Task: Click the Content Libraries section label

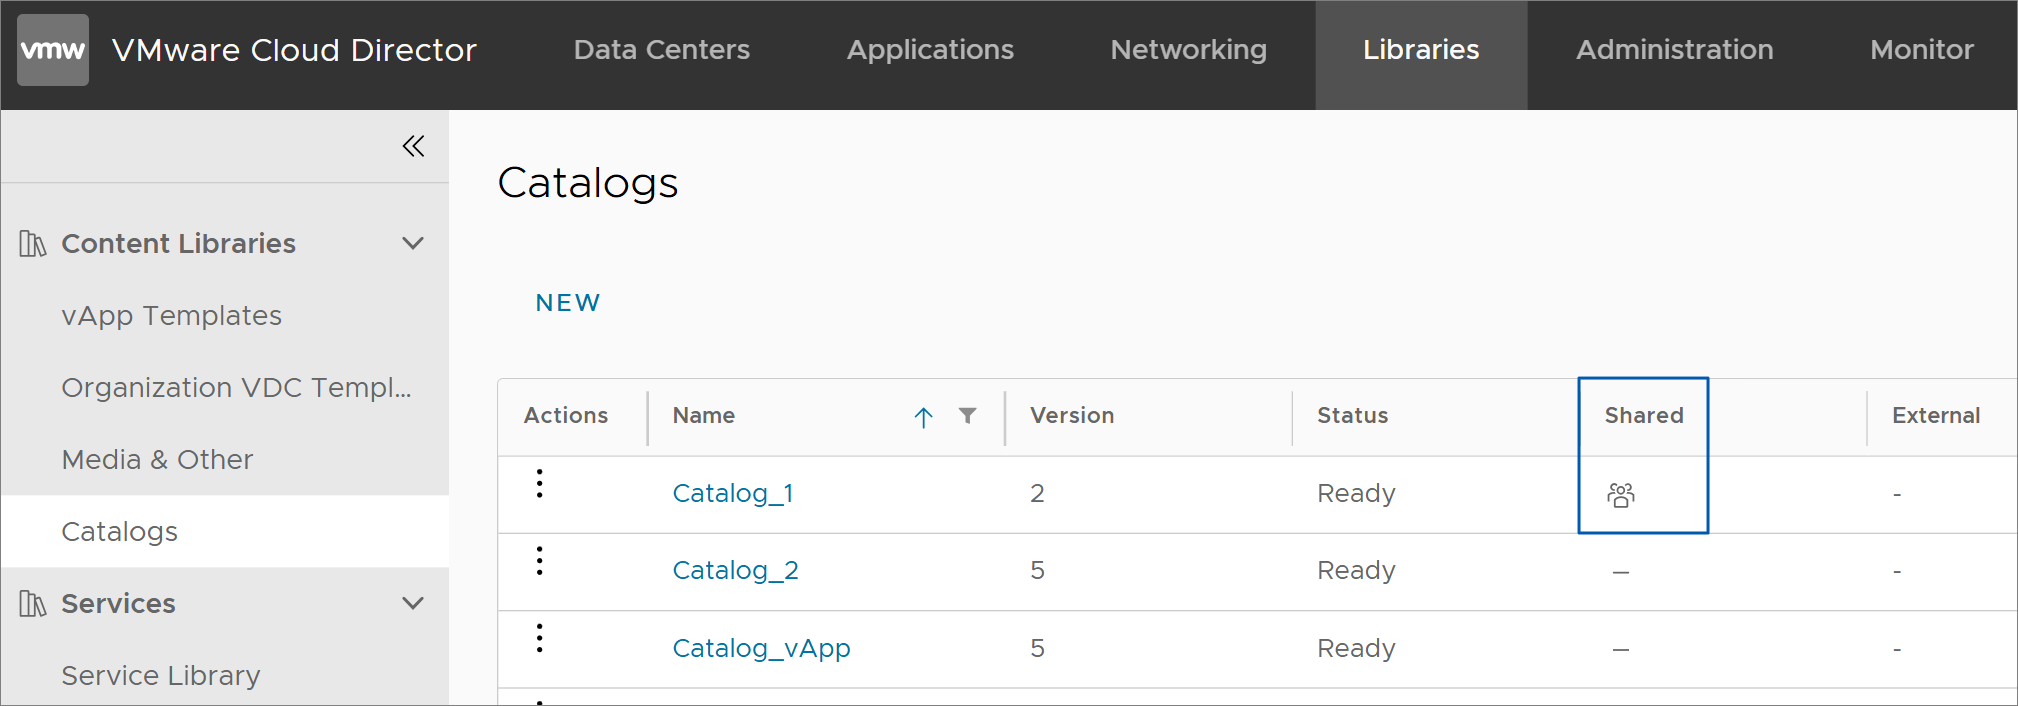Action: (x=179, y=244)
